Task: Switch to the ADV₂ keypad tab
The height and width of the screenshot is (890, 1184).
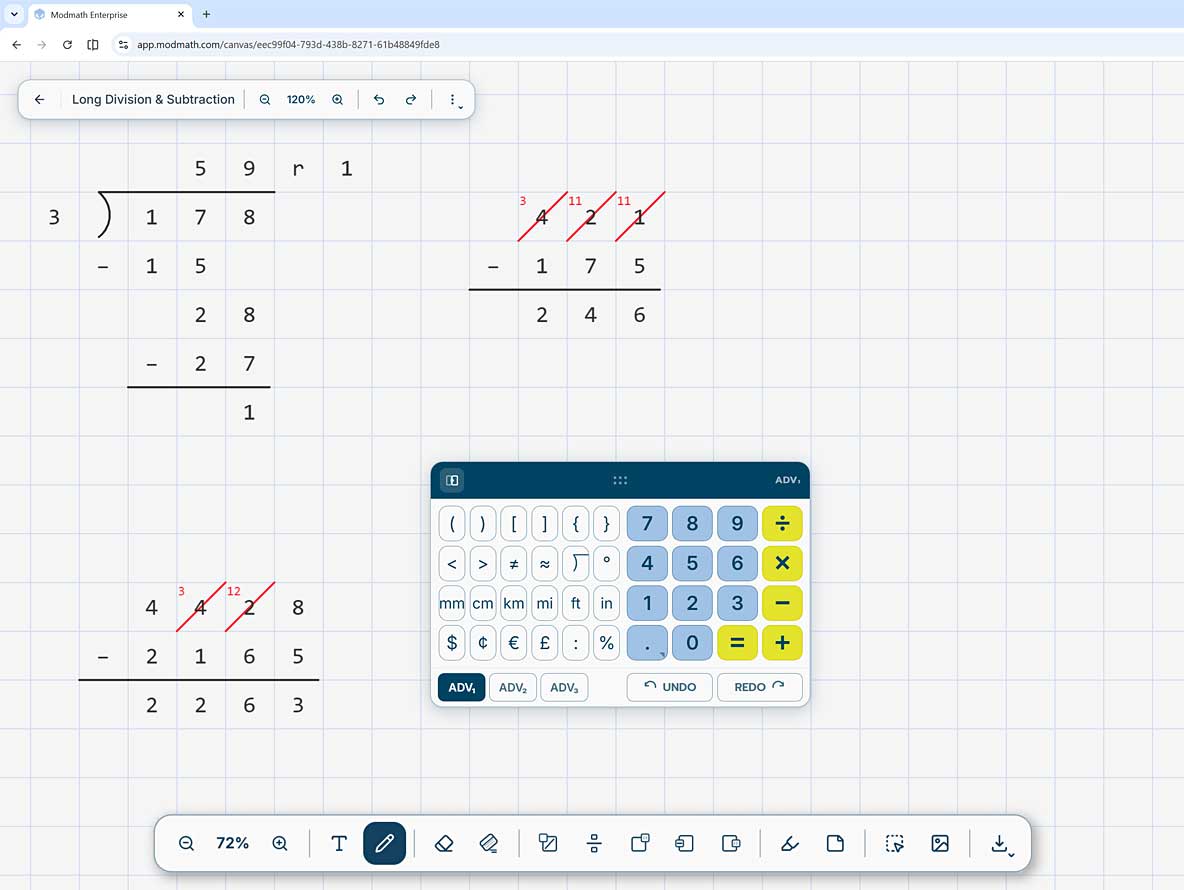Action: point(513,688)
